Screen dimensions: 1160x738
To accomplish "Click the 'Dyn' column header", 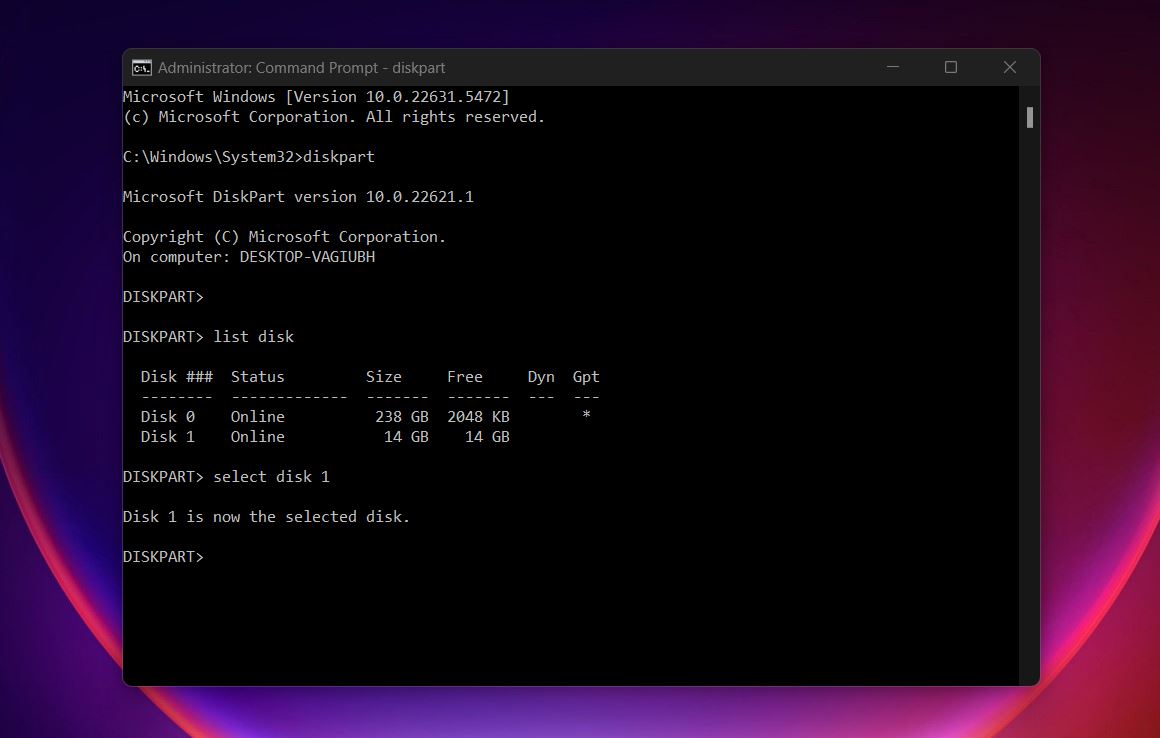I will 541,376.
